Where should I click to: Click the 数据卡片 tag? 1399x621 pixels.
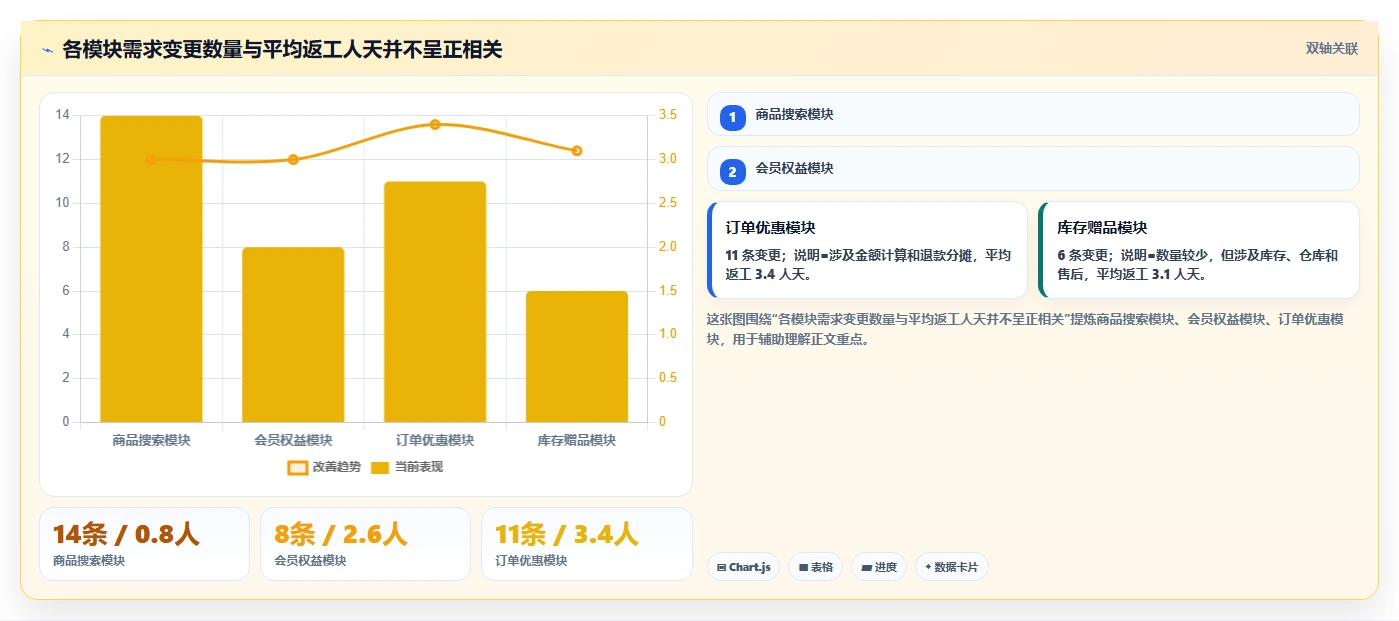click(x=951, y=567)
